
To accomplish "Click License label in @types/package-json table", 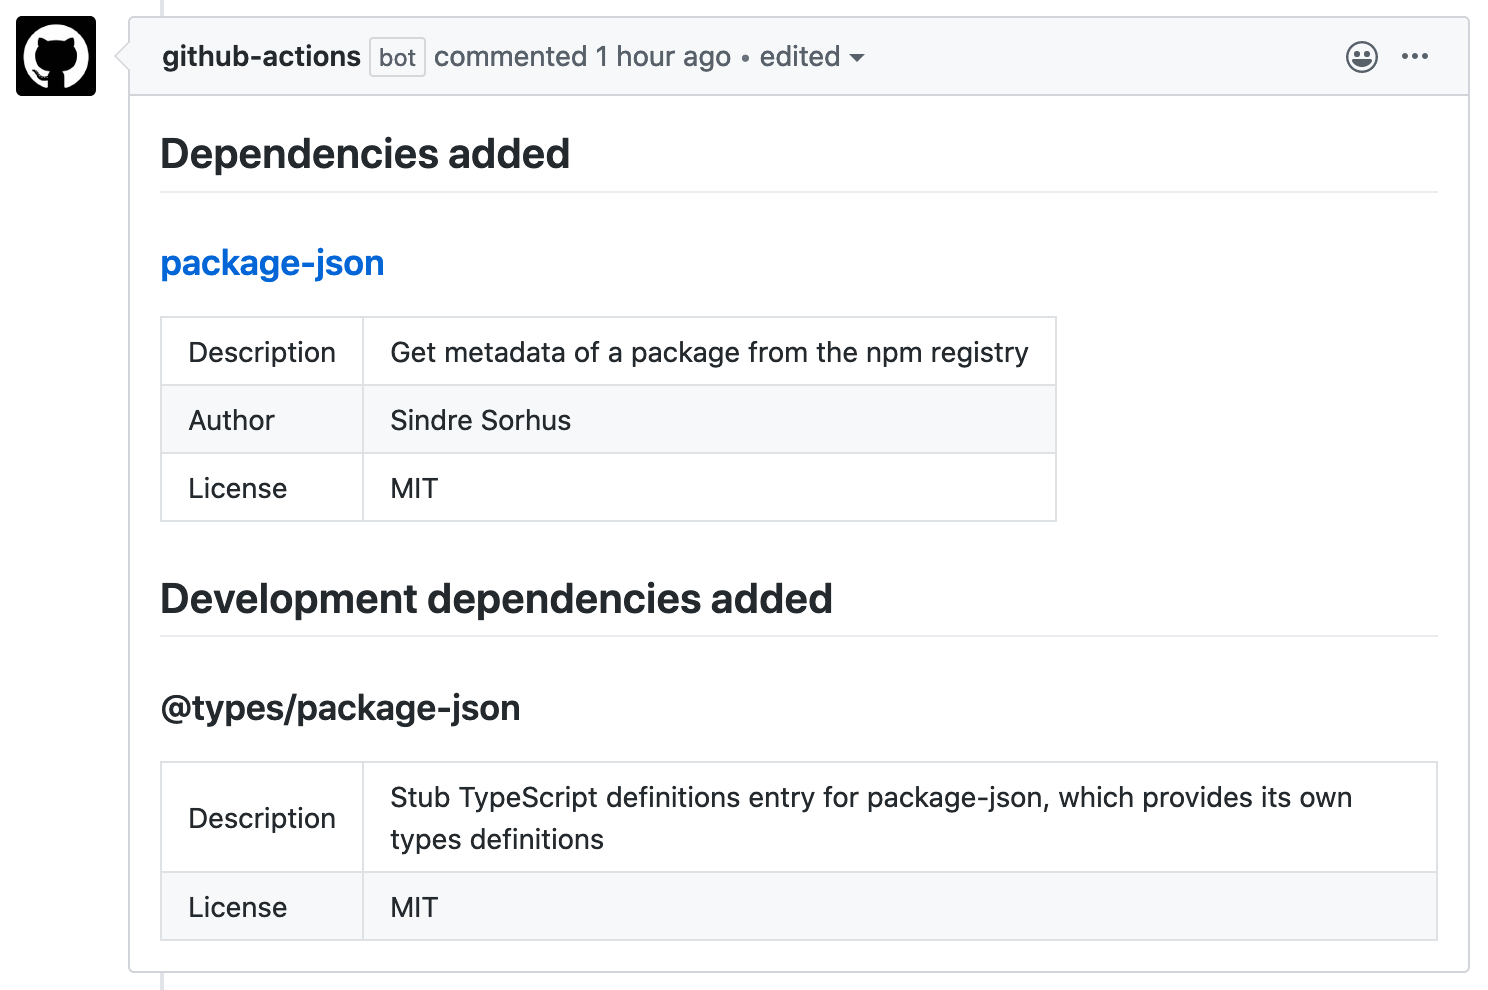I will 238,907.
